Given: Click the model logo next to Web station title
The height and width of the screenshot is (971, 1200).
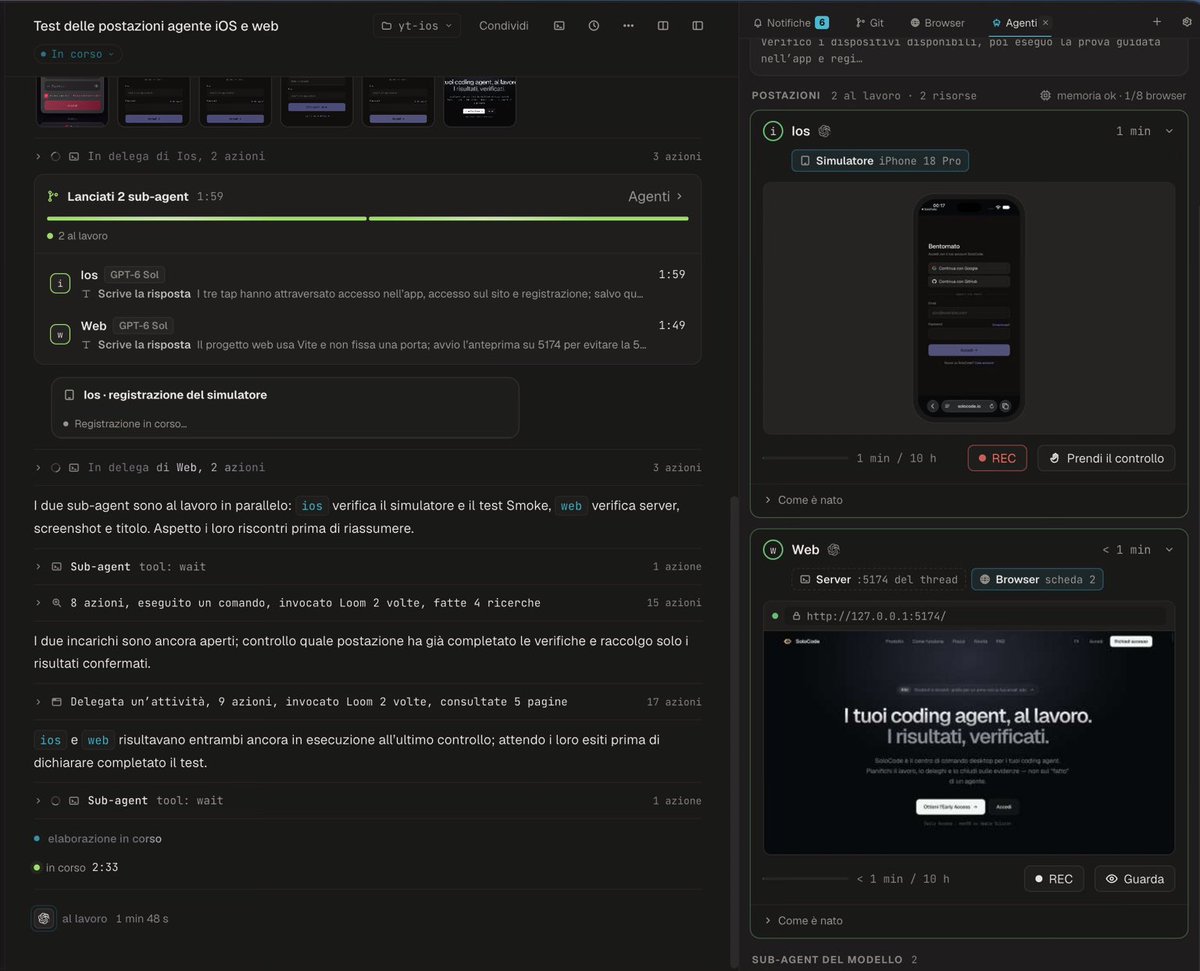Looking at the screenshot, I should pyautogui.click(x=833, y=550).
